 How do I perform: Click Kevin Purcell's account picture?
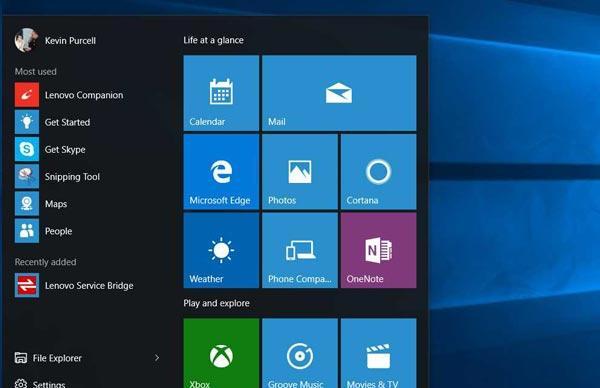coord(26,40)
